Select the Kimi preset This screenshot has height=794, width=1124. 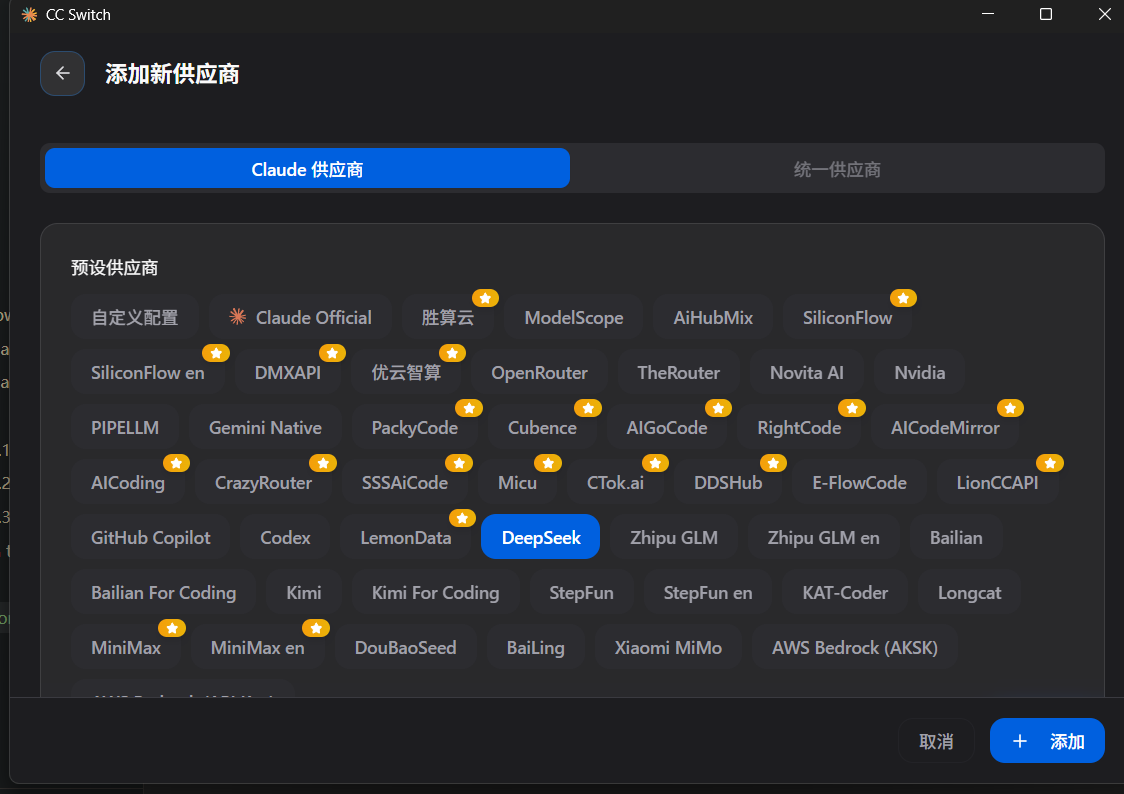pyautogui.click(x=303, y=593)
